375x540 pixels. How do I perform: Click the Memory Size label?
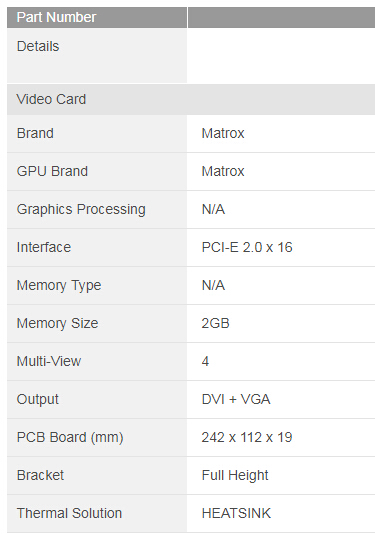point(58,323)
